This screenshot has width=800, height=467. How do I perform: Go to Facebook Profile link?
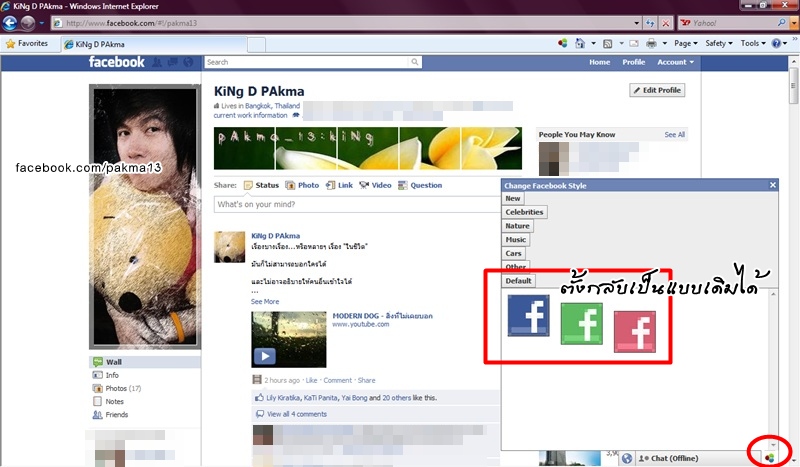coord(634,62)
